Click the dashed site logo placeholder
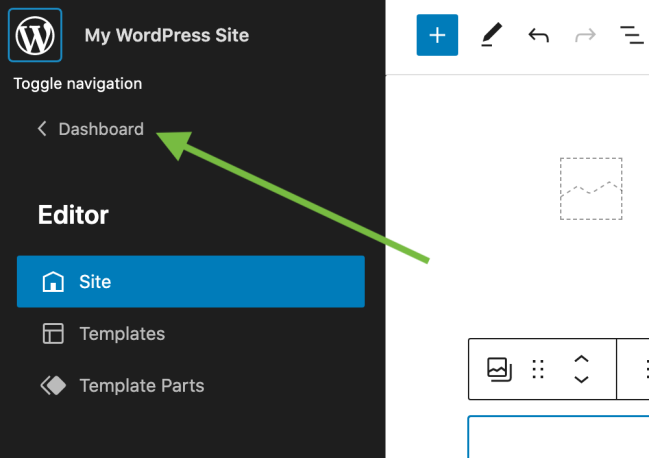The width and height of the screenshot is (649, 458). (x=591, y=188)
